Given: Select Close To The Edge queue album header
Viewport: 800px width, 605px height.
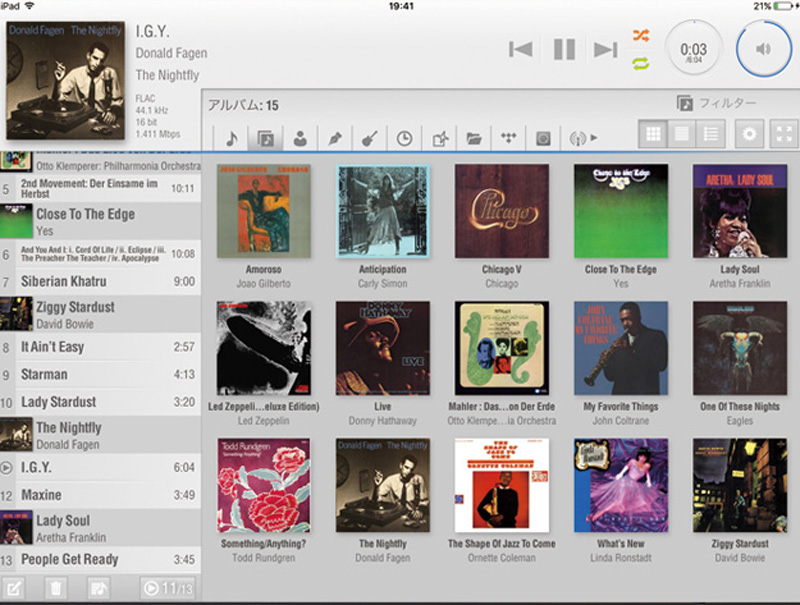Looking at the screenshot, I should 101,221.
